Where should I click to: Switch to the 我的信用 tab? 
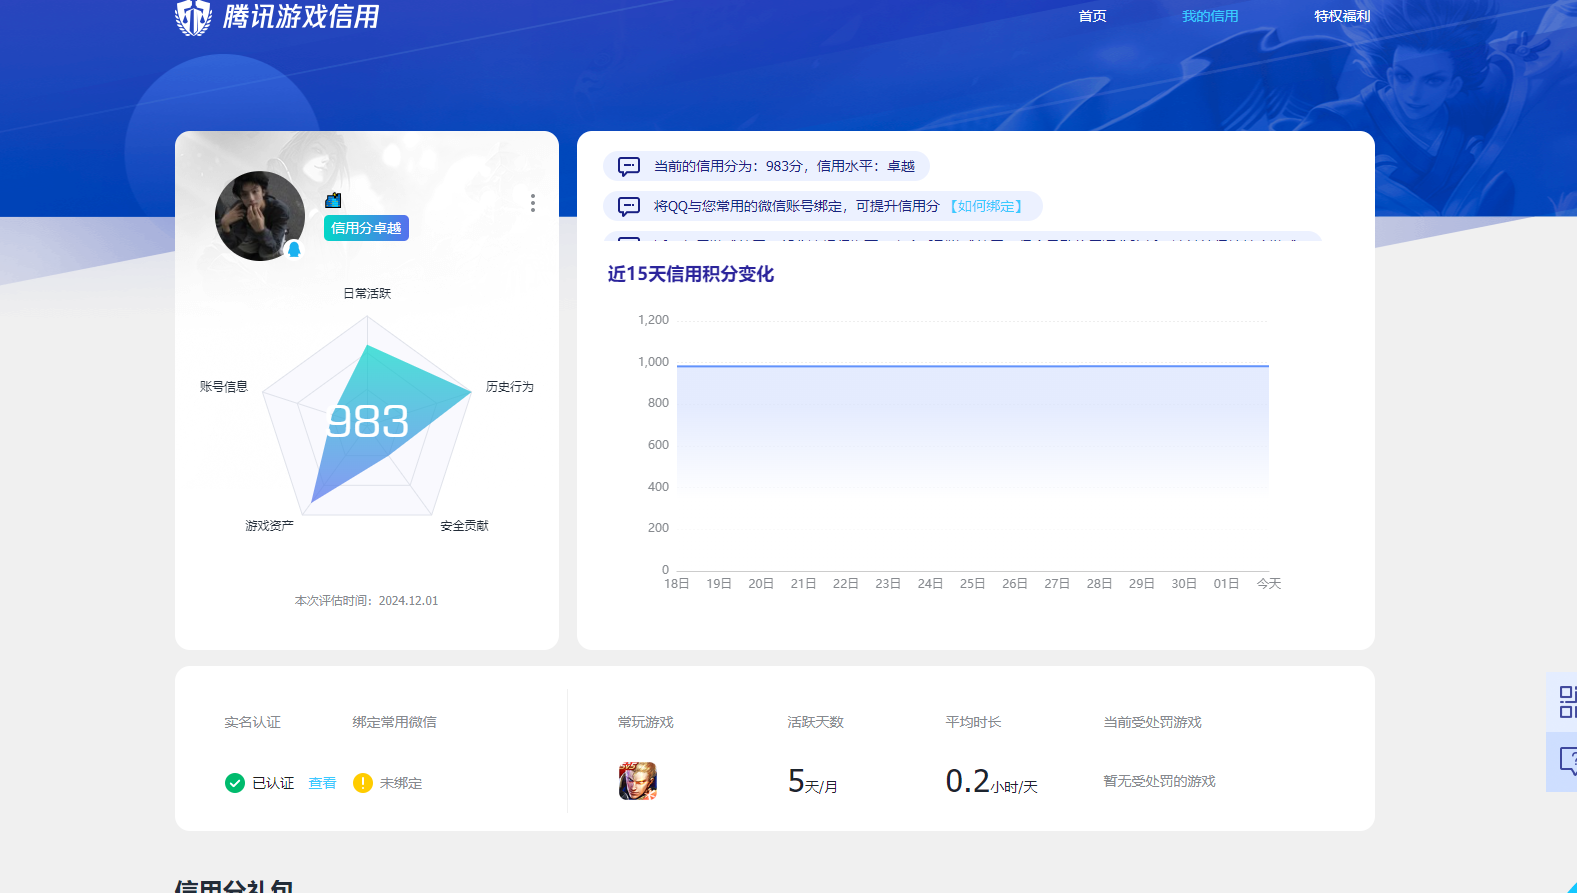click(1210, 16)
